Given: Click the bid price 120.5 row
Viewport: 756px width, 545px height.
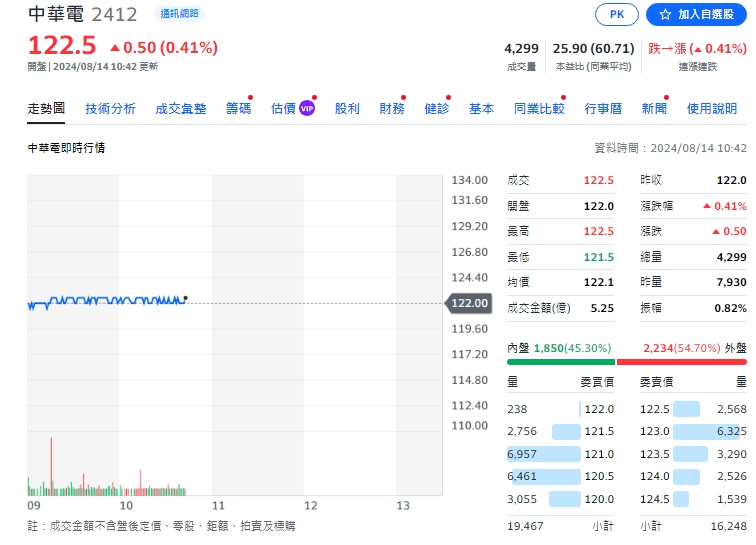Looking at the screenshot, I should (560, 476).
